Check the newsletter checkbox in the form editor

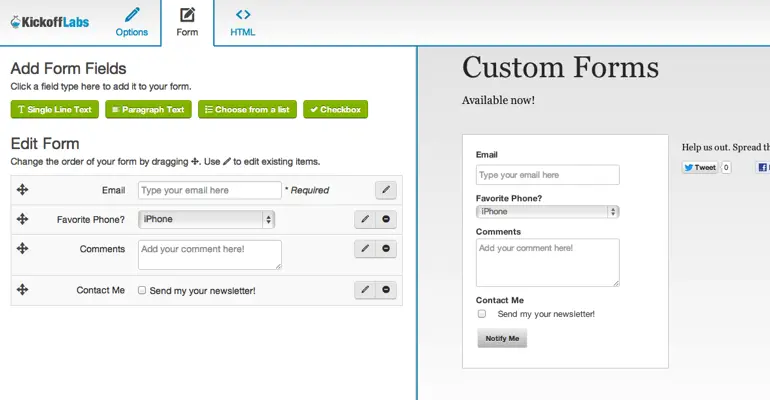[142, 290]
